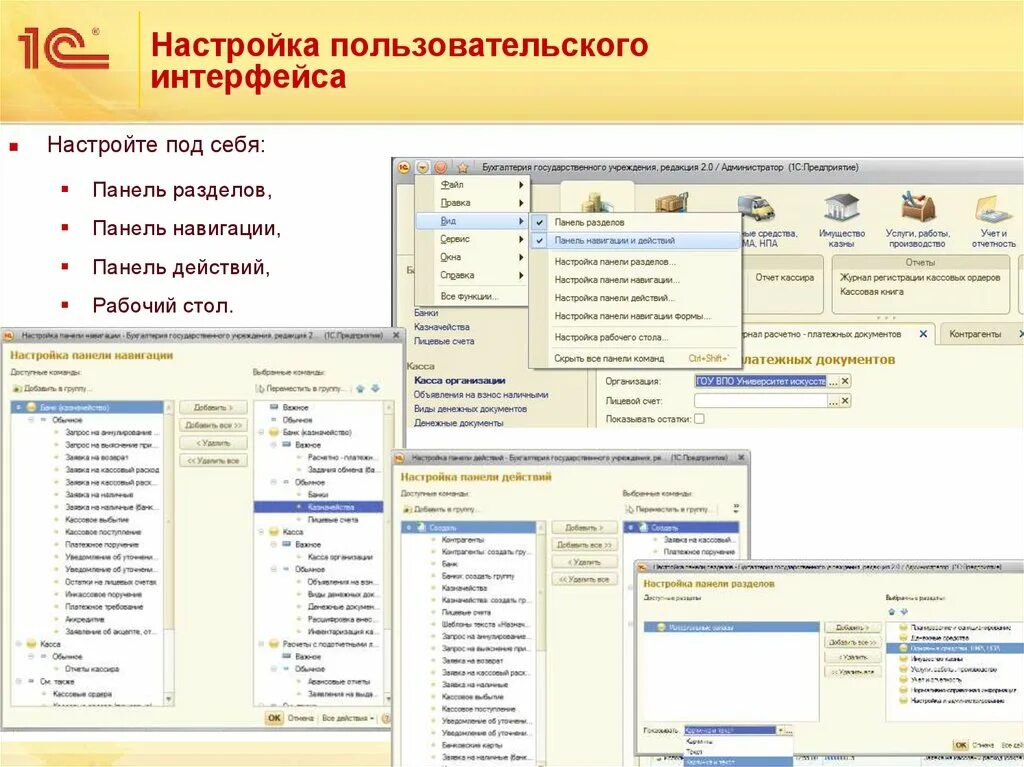This screenshot has height=767, width=1024.
Task: Clear the Лицевой счет field with X
Action: (x=845, y=400)
